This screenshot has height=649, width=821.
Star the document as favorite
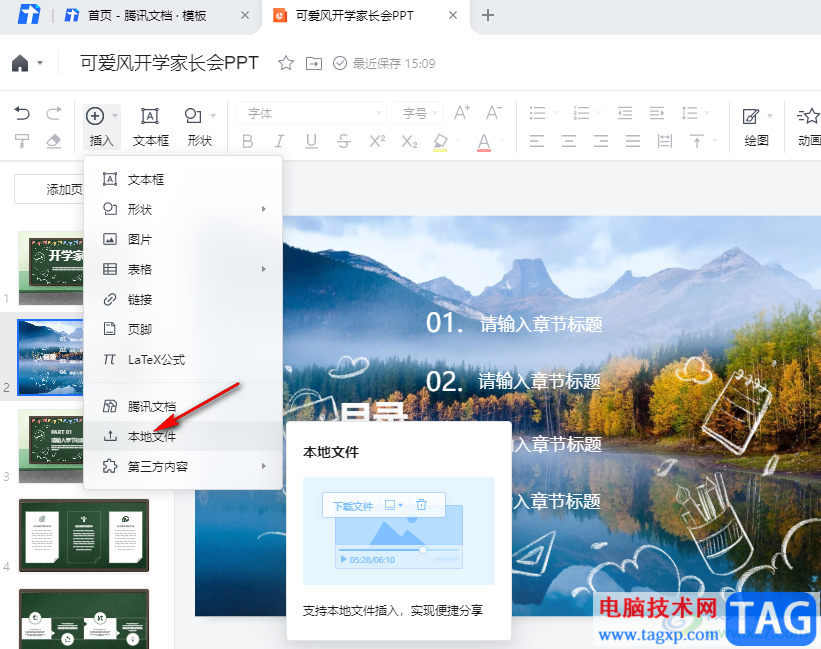[x=285, y=63]
